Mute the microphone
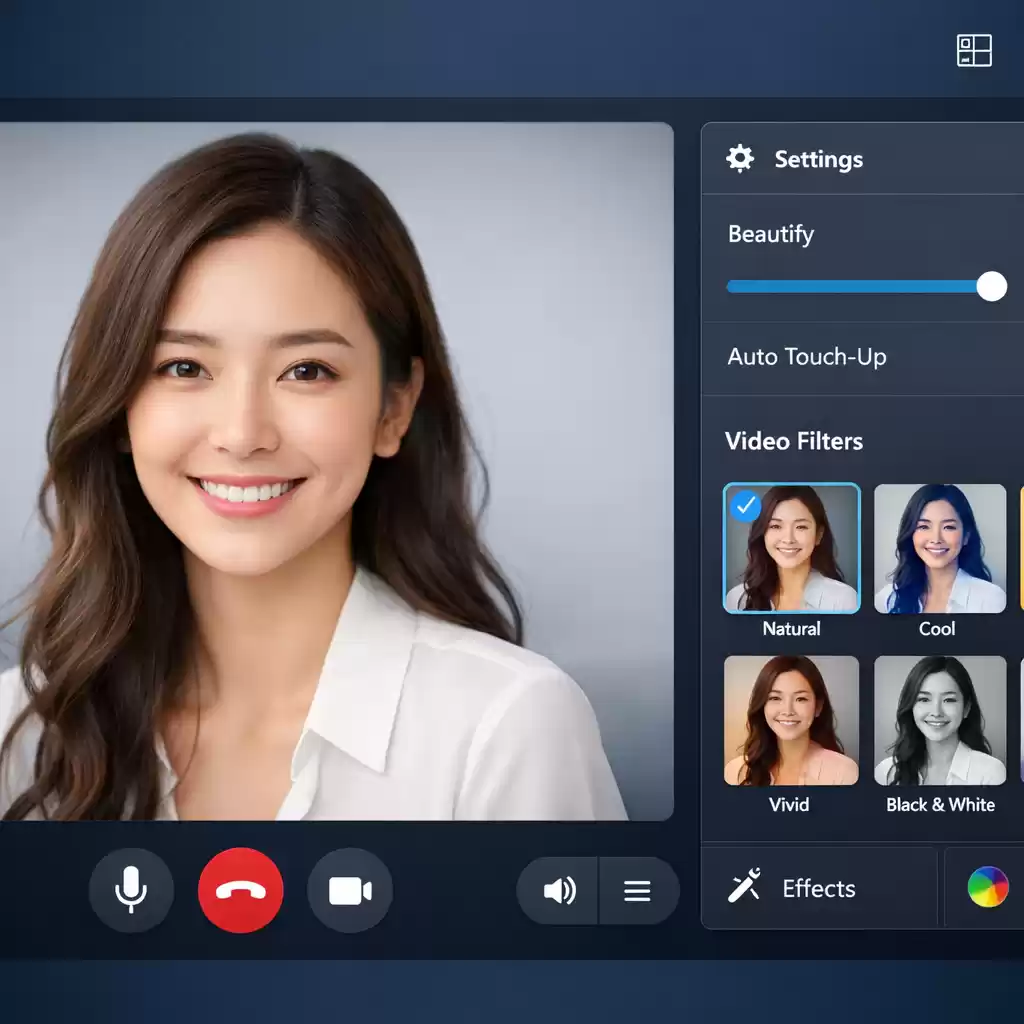Viewport: 1024px width, 1024px height. point(131,890)
